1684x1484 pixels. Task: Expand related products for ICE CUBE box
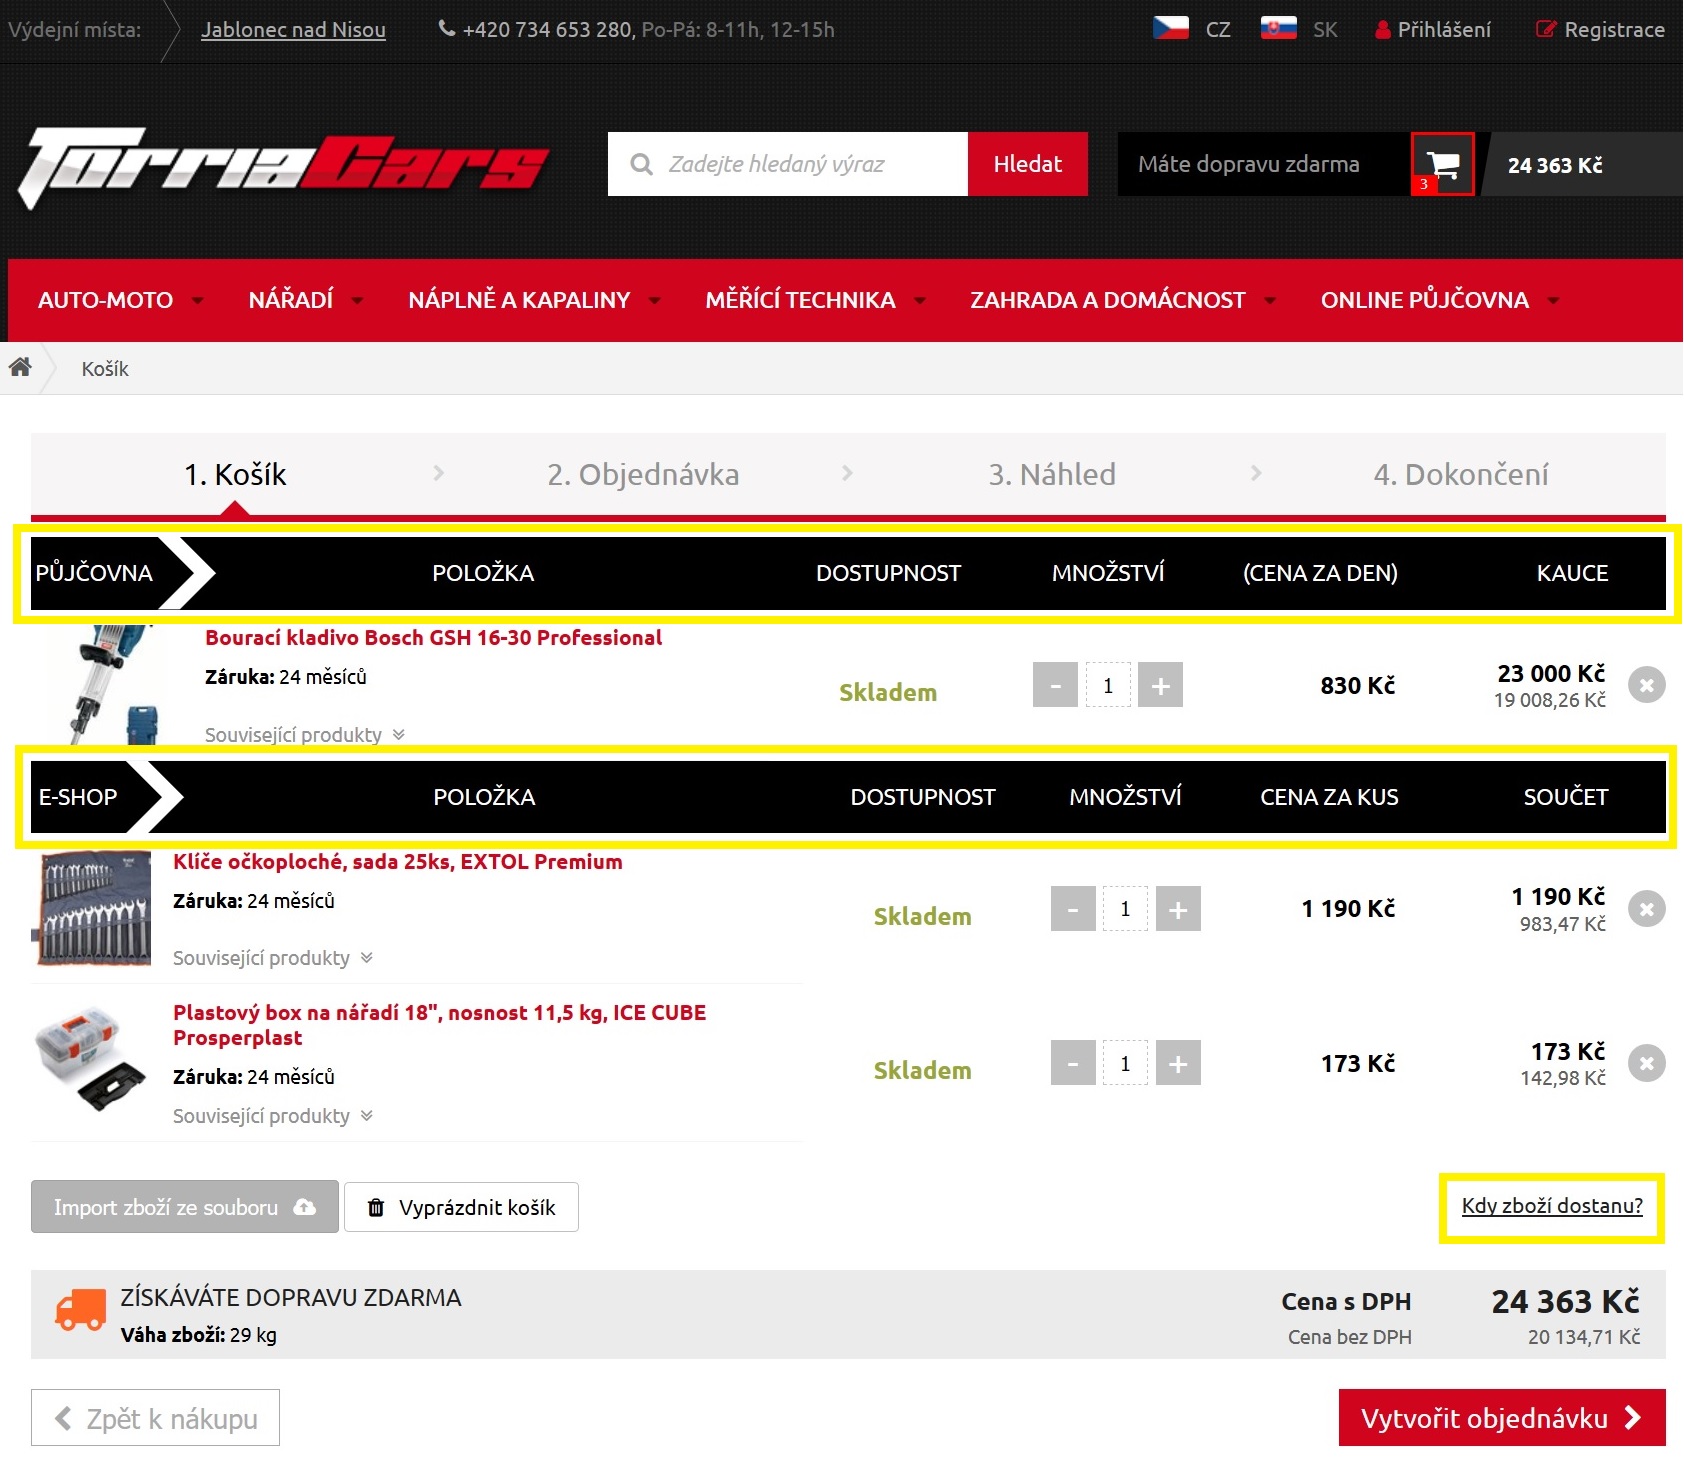[273, 1116]
